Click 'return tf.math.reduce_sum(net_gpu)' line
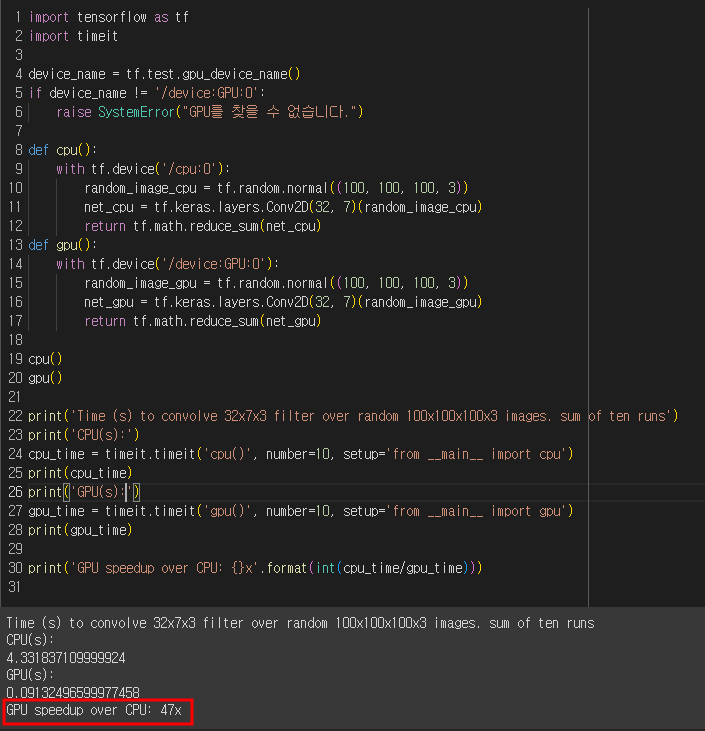This screenshot has height=731, width=705. click(203, 322)
